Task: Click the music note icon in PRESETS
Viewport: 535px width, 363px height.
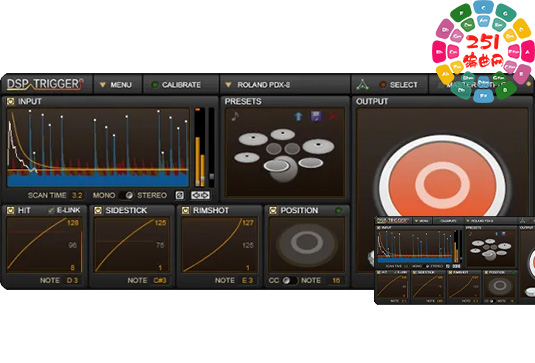Action: pyautogui.click(x=235, y=116)
